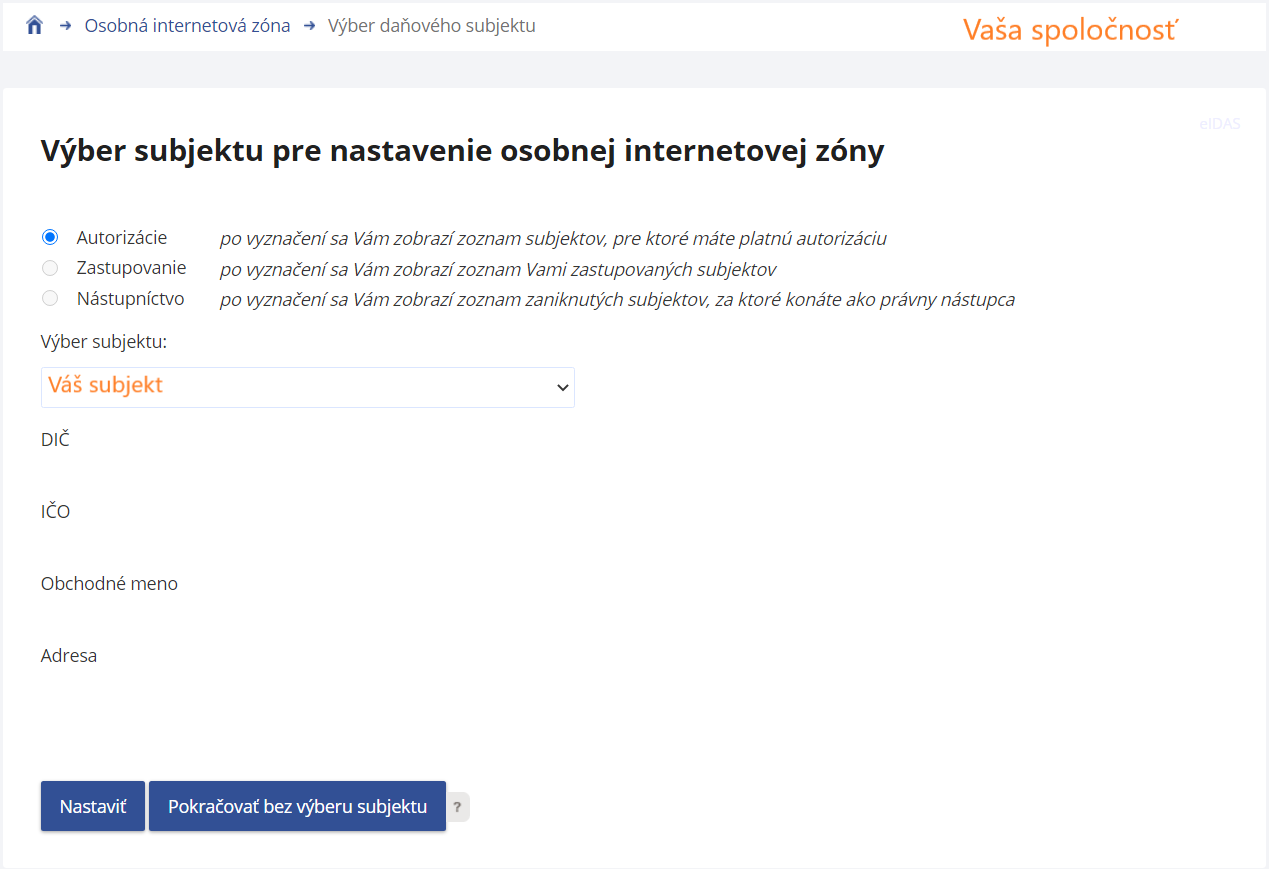This screenshot has width=1270, height=869.
Task: Click the eIDAS label in the corner
Action: (1219, 124)
